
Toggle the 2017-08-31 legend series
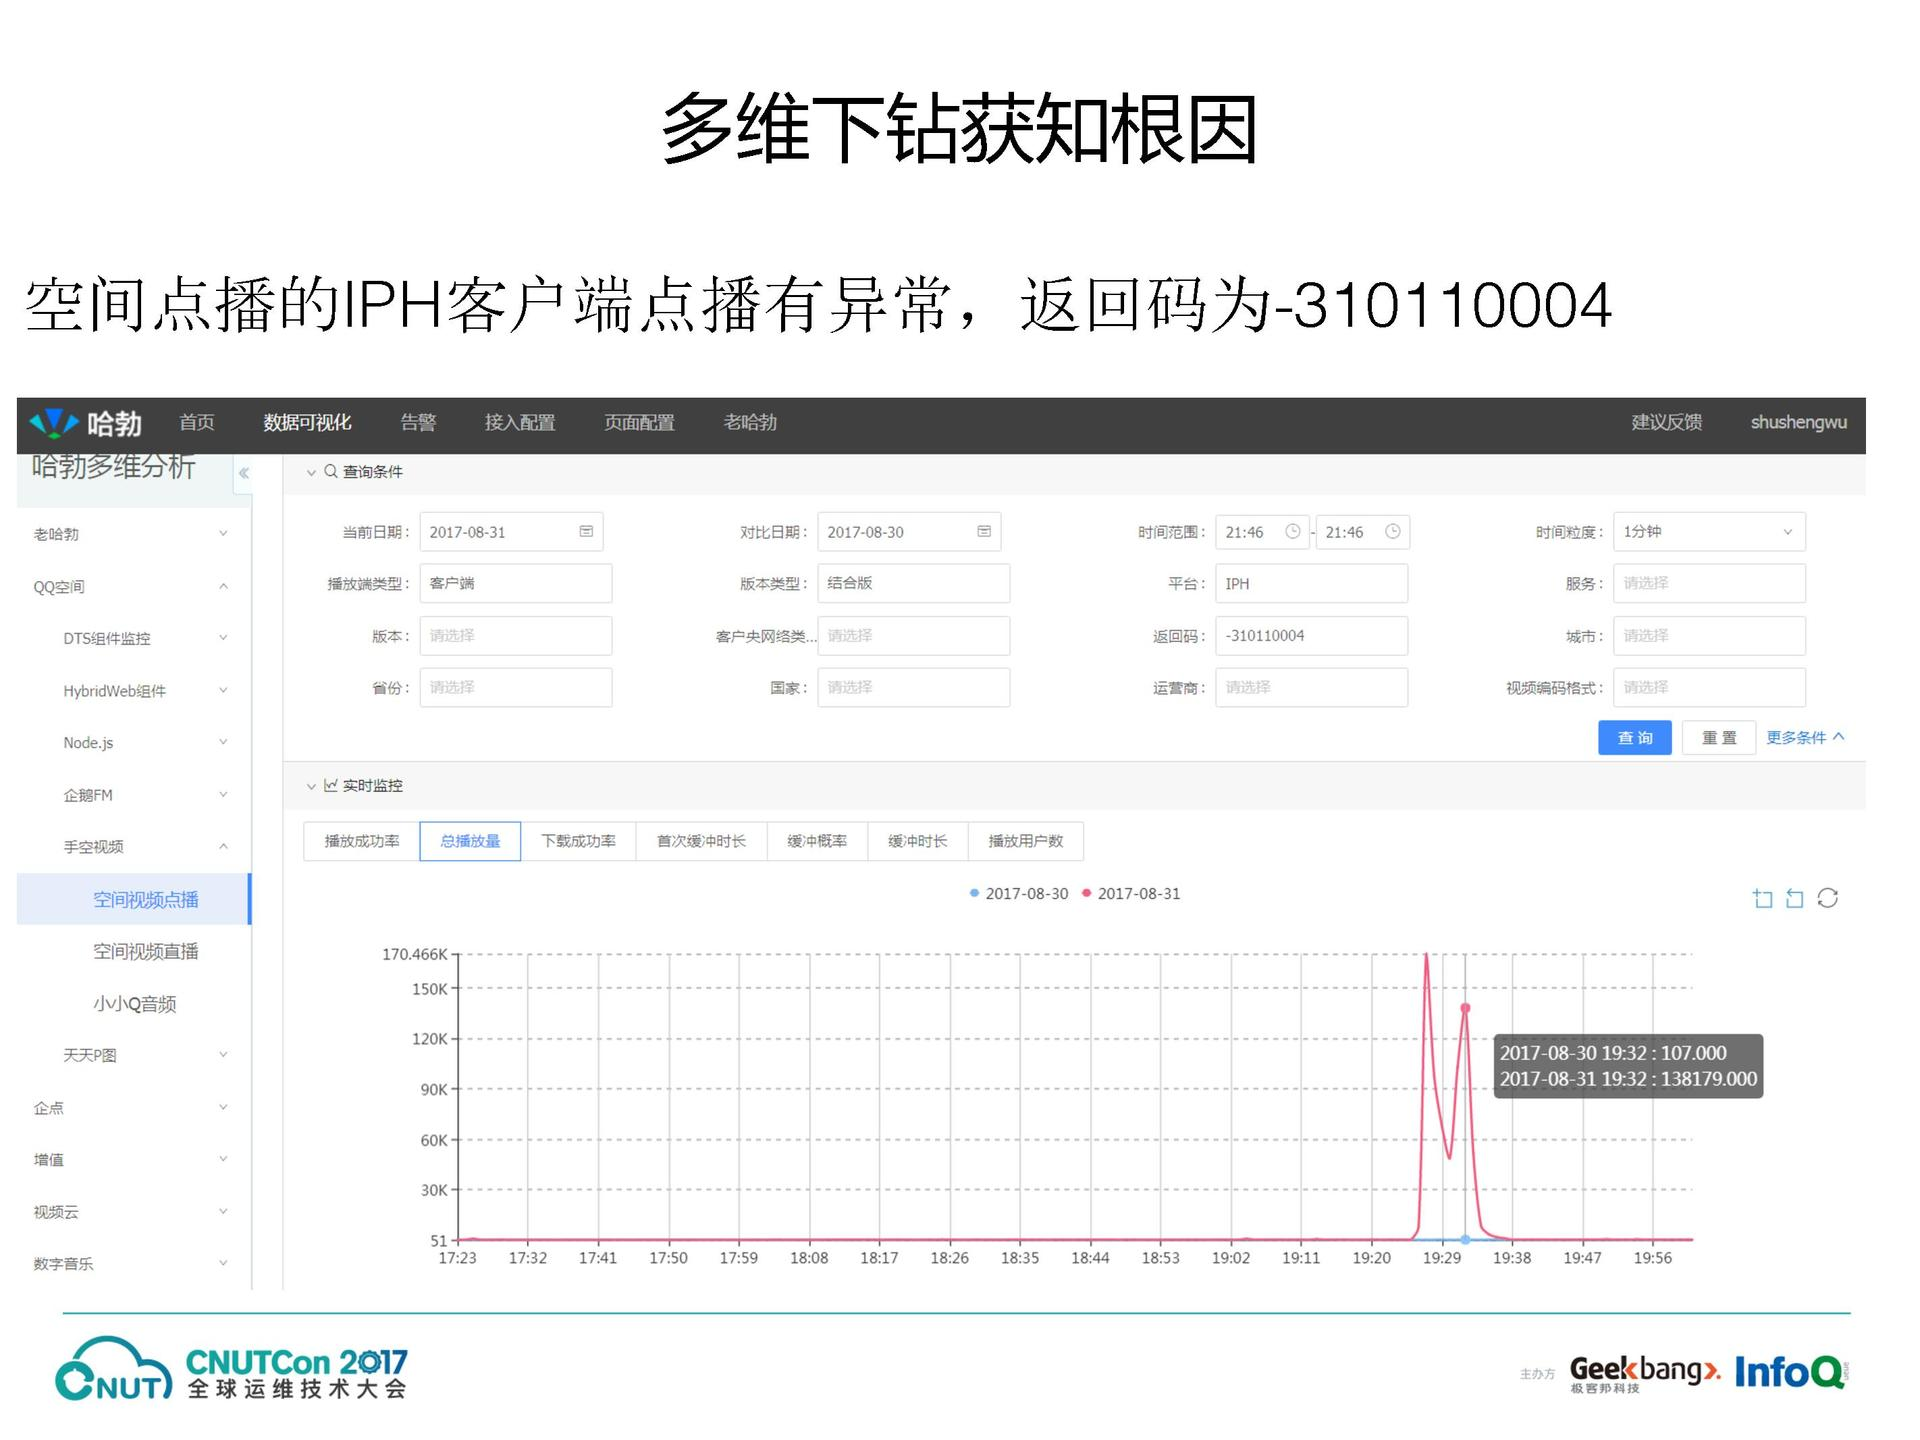point(1131,894)
